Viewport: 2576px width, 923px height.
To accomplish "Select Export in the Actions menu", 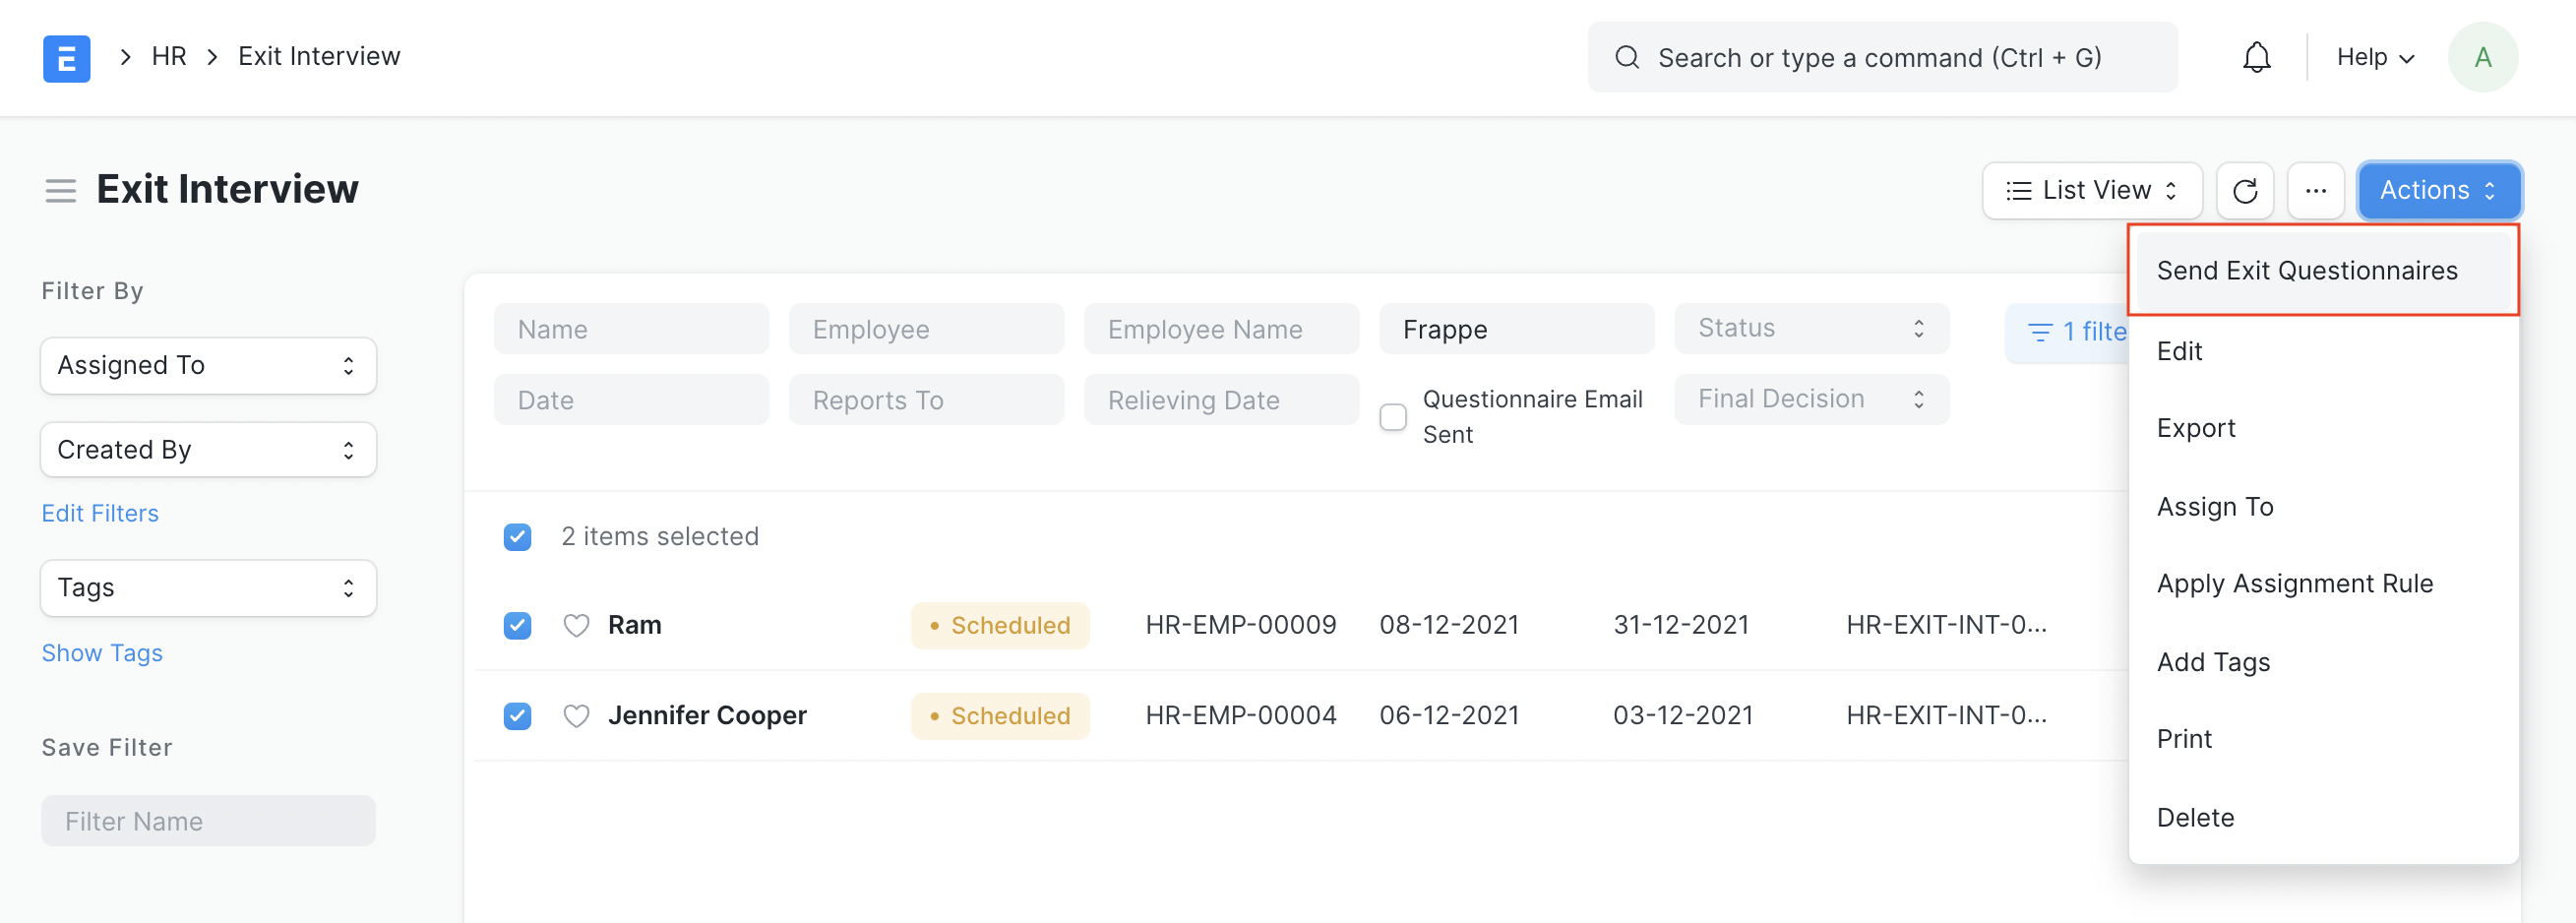I will pyautogui.click(x=2196, y=428).
